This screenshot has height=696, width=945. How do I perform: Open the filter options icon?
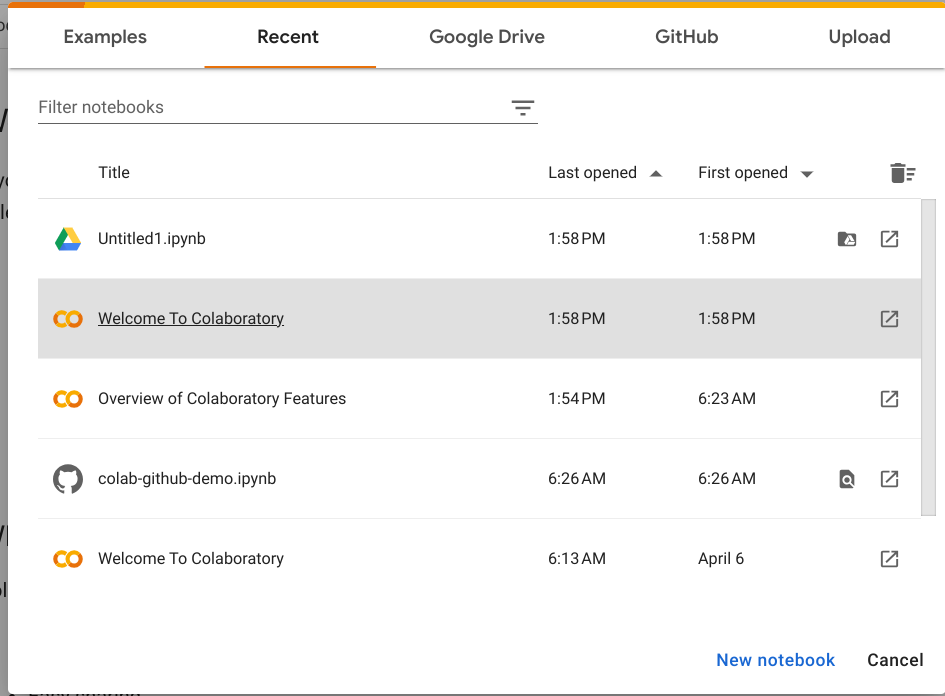pos(523,108)
